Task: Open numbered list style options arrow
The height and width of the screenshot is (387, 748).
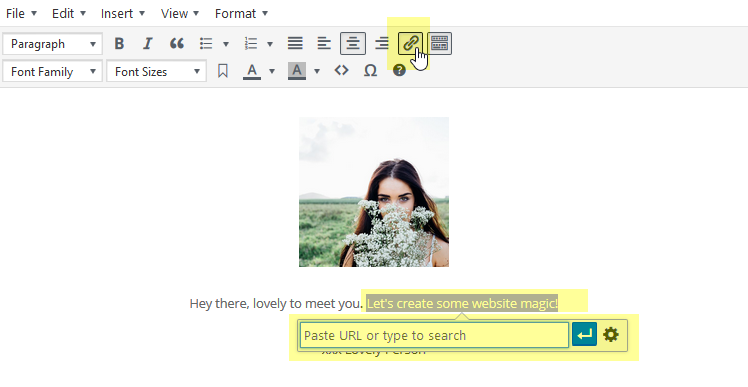Action: (x=270, y=44)
